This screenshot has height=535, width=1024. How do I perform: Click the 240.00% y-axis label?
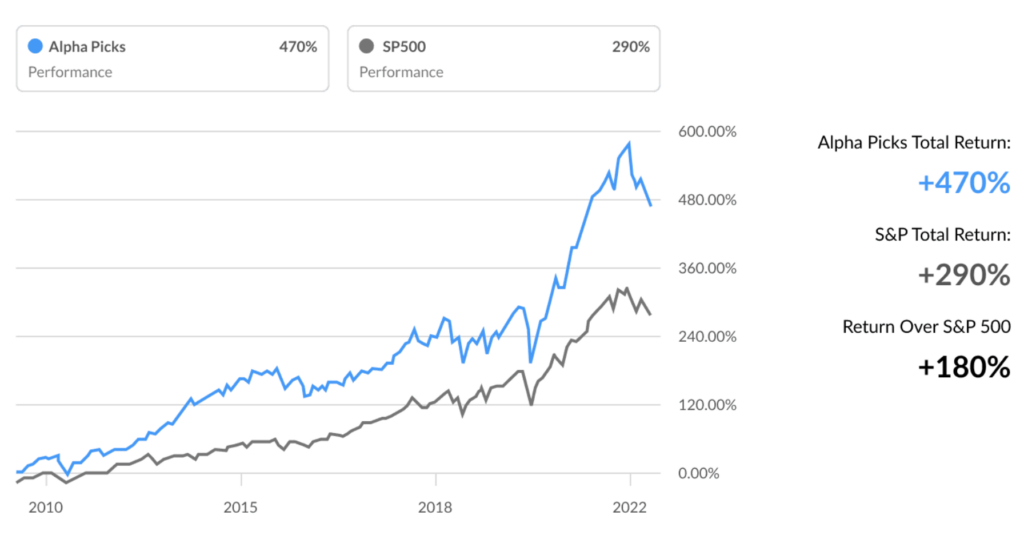[707, 336]
